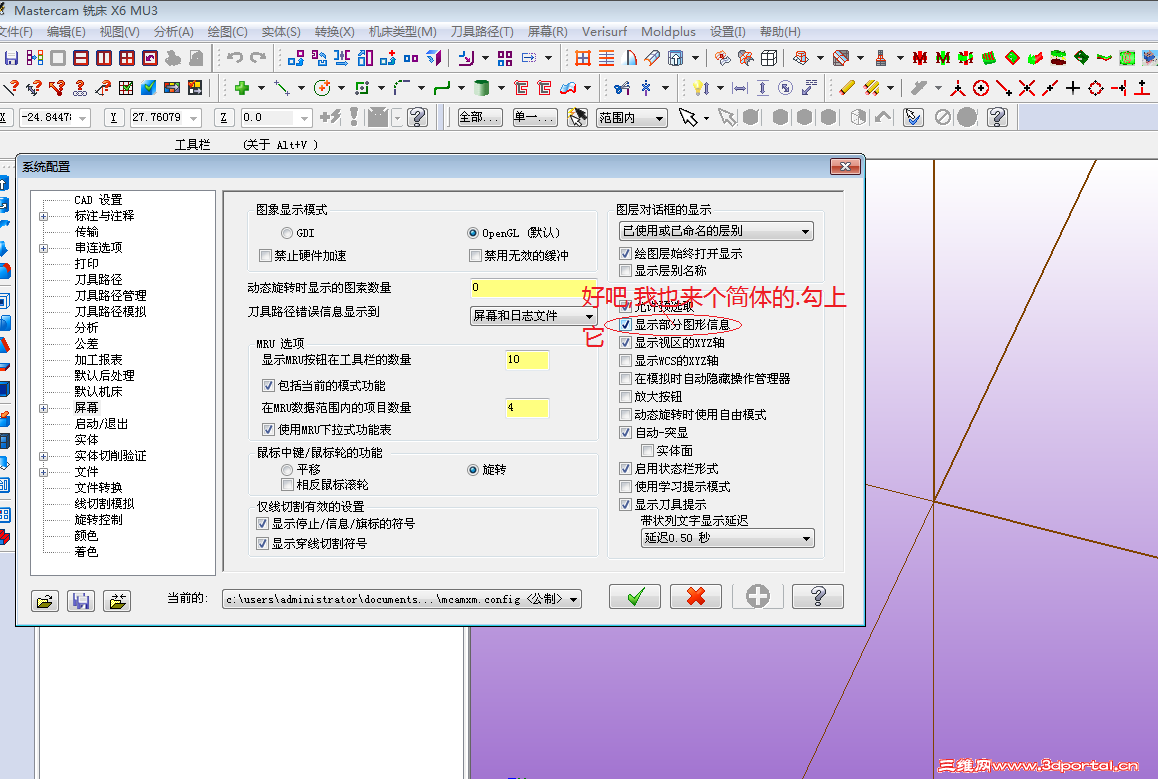This screenshot has width=1158, height=779.
Task: Expand the 串连选项 tree node
Action: [44, 248]
